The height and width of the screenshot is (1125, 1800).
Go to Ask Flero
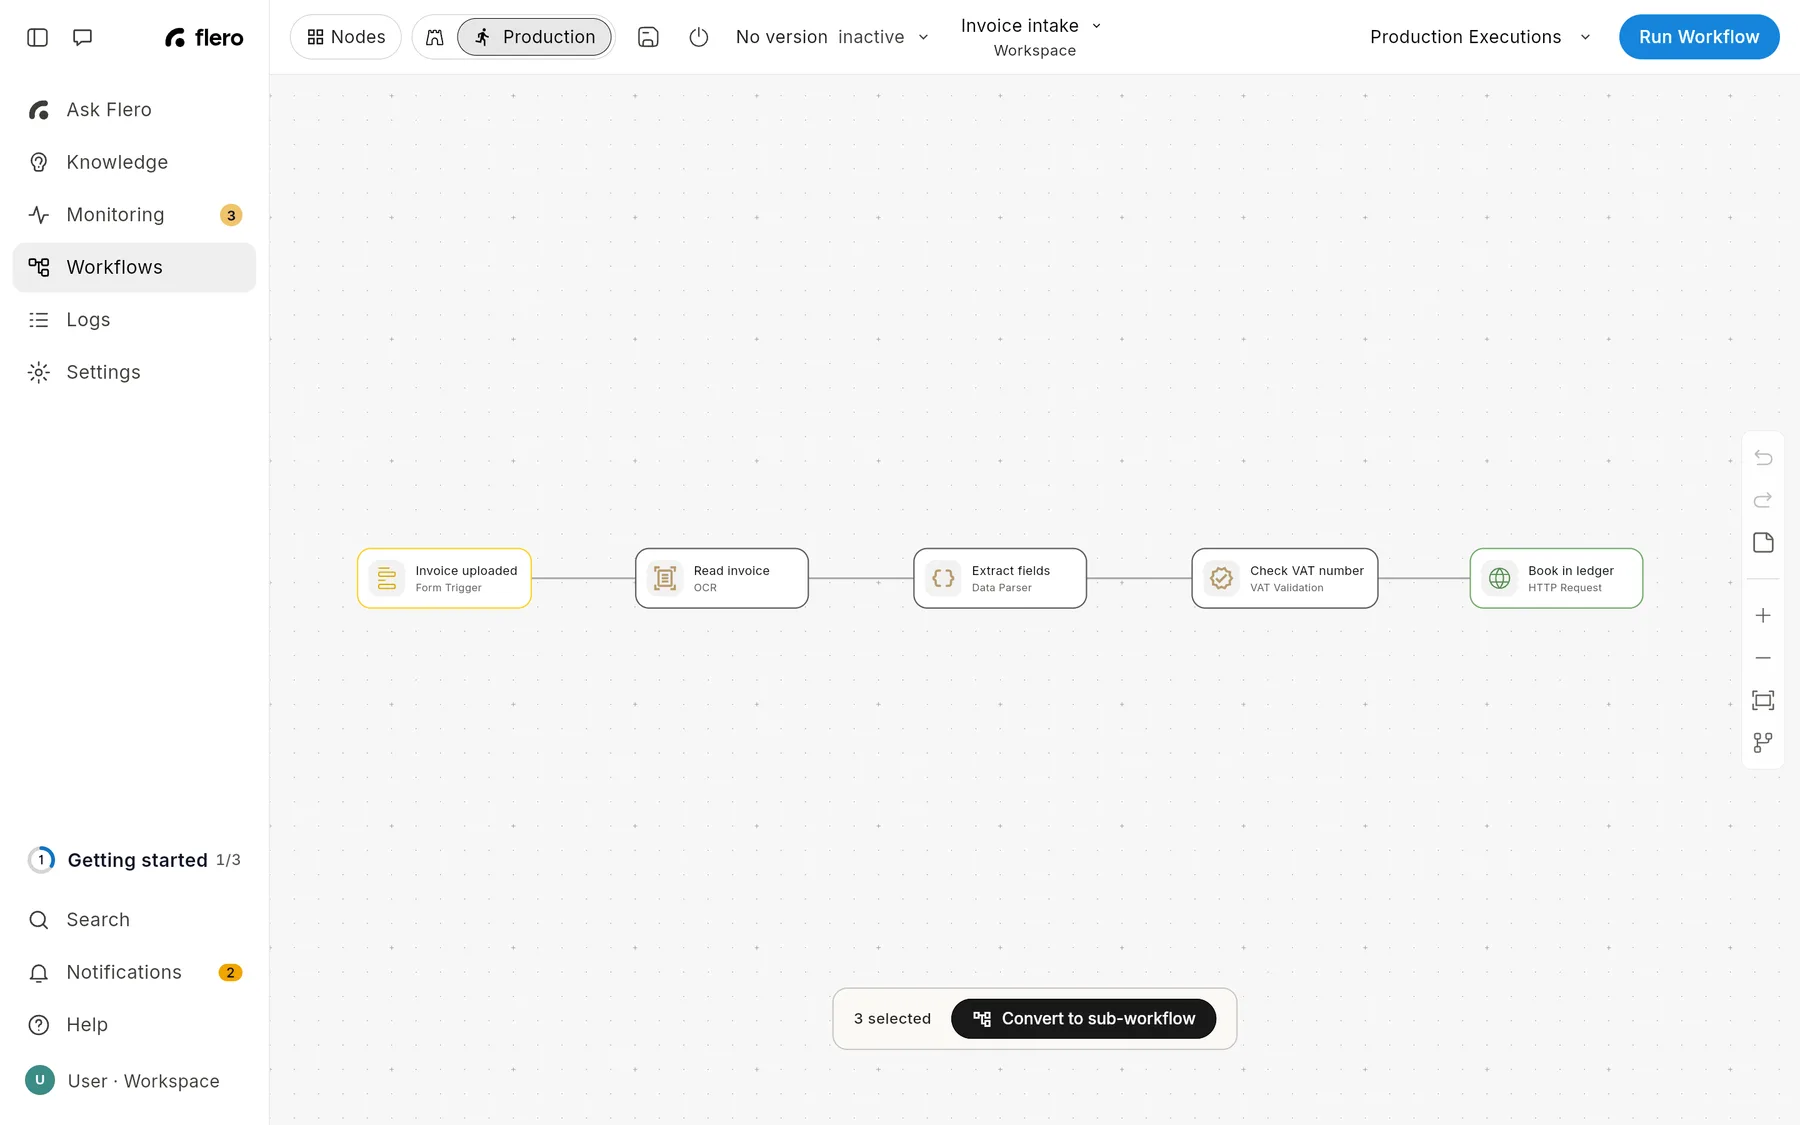134,110
